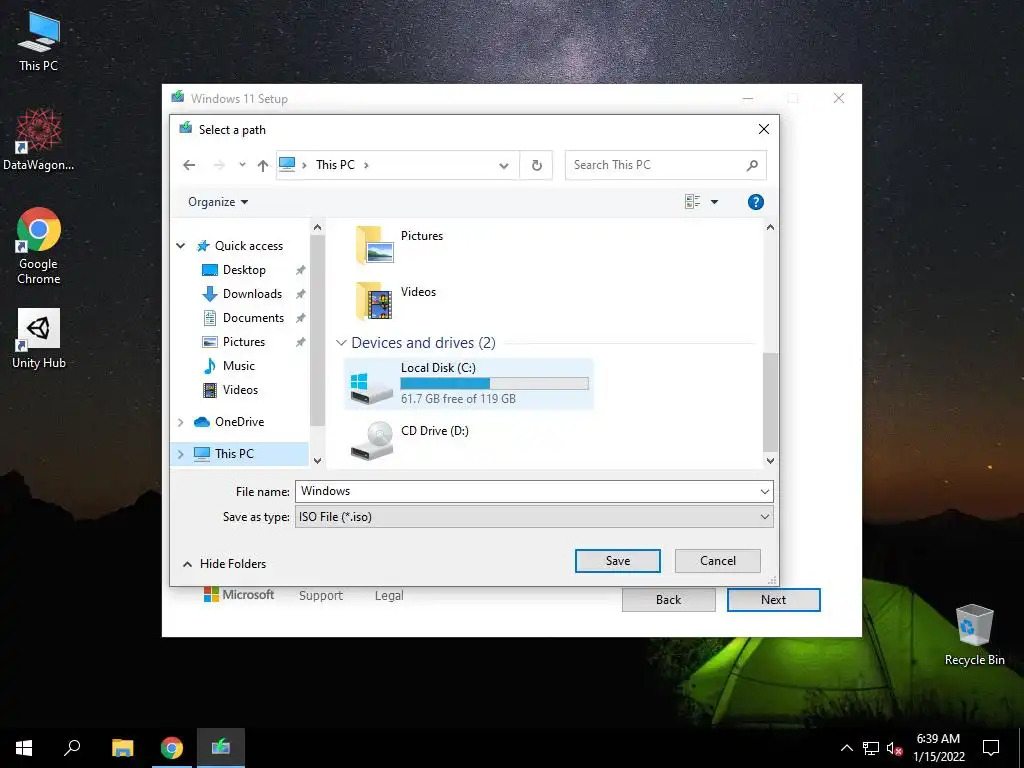Collapse the Devices and drives group
Viewport: 1024px width, 768px height.
341,343
